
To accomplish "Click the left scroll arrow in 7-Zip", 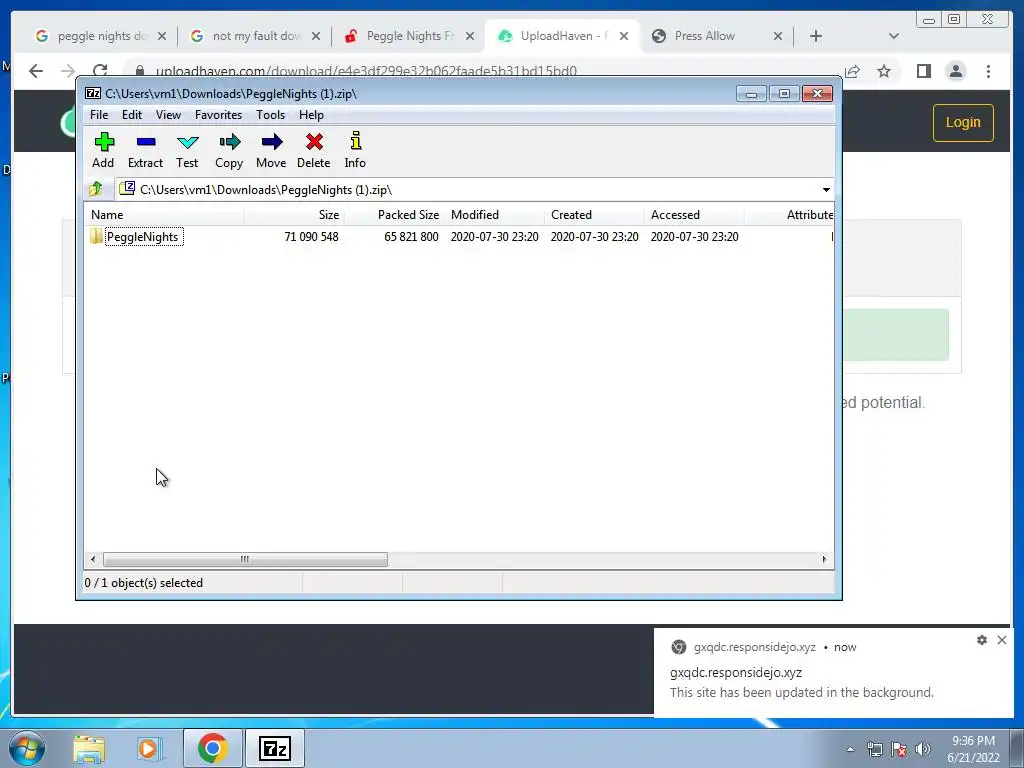I will coord(93,560).
